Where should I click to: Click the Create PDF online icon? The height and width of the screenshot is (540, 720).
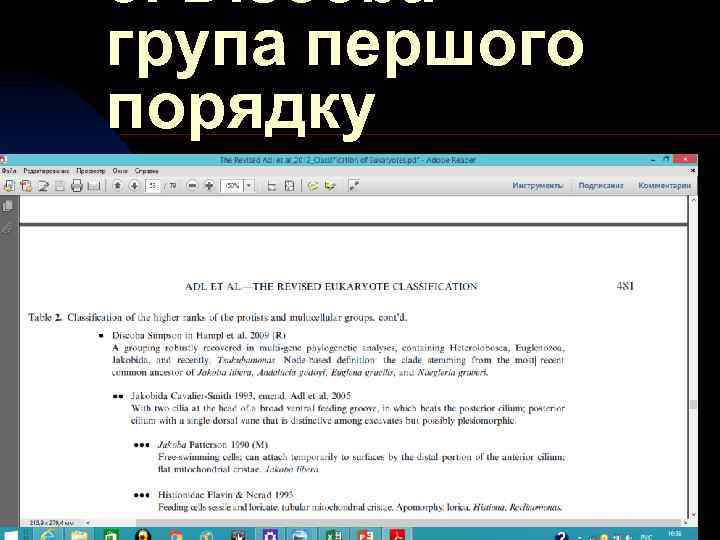9,186
